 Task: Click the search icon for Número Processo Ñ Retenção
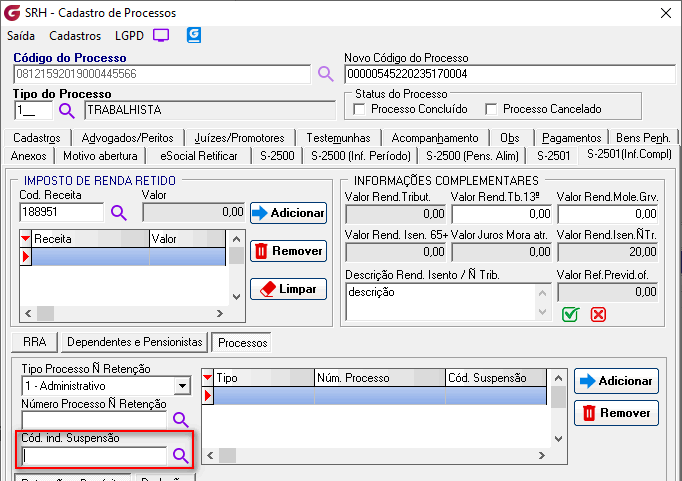pyautogui.click(x=181, y=420)
